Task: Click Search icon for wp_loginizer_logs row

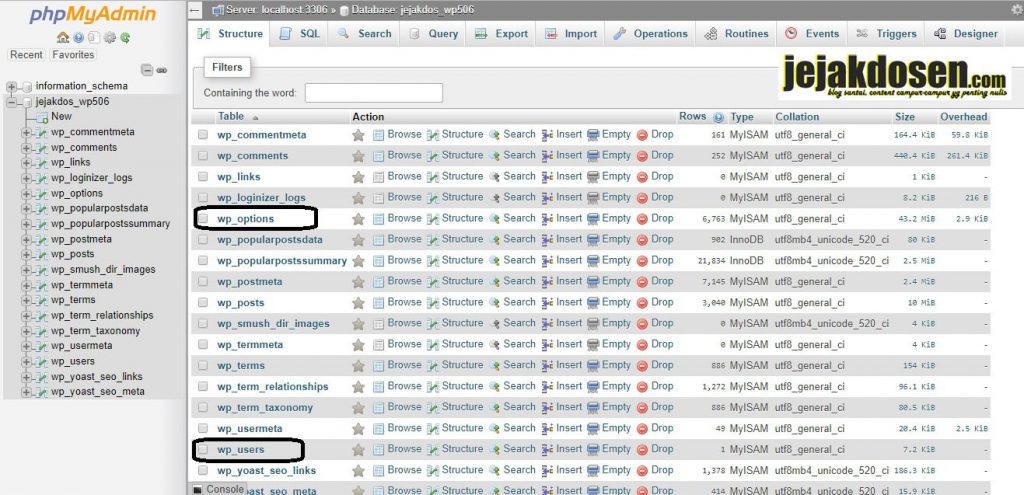Action: coord(494,198)
